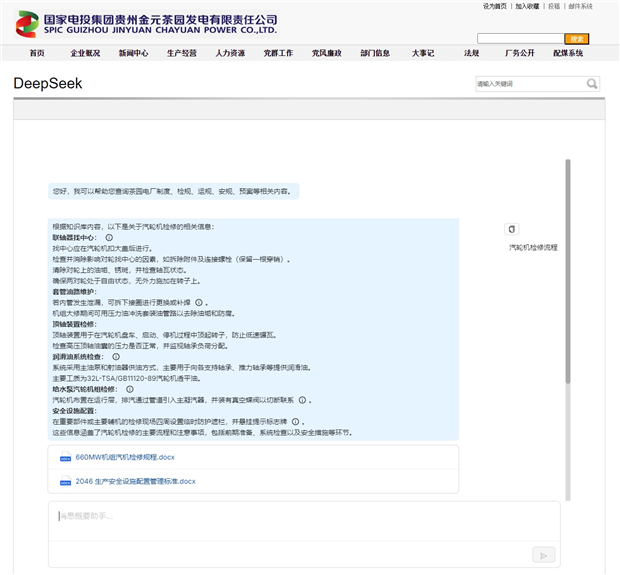The image size is (620, 575).
Task: Open the 法规 menu item
Action: 471,53
